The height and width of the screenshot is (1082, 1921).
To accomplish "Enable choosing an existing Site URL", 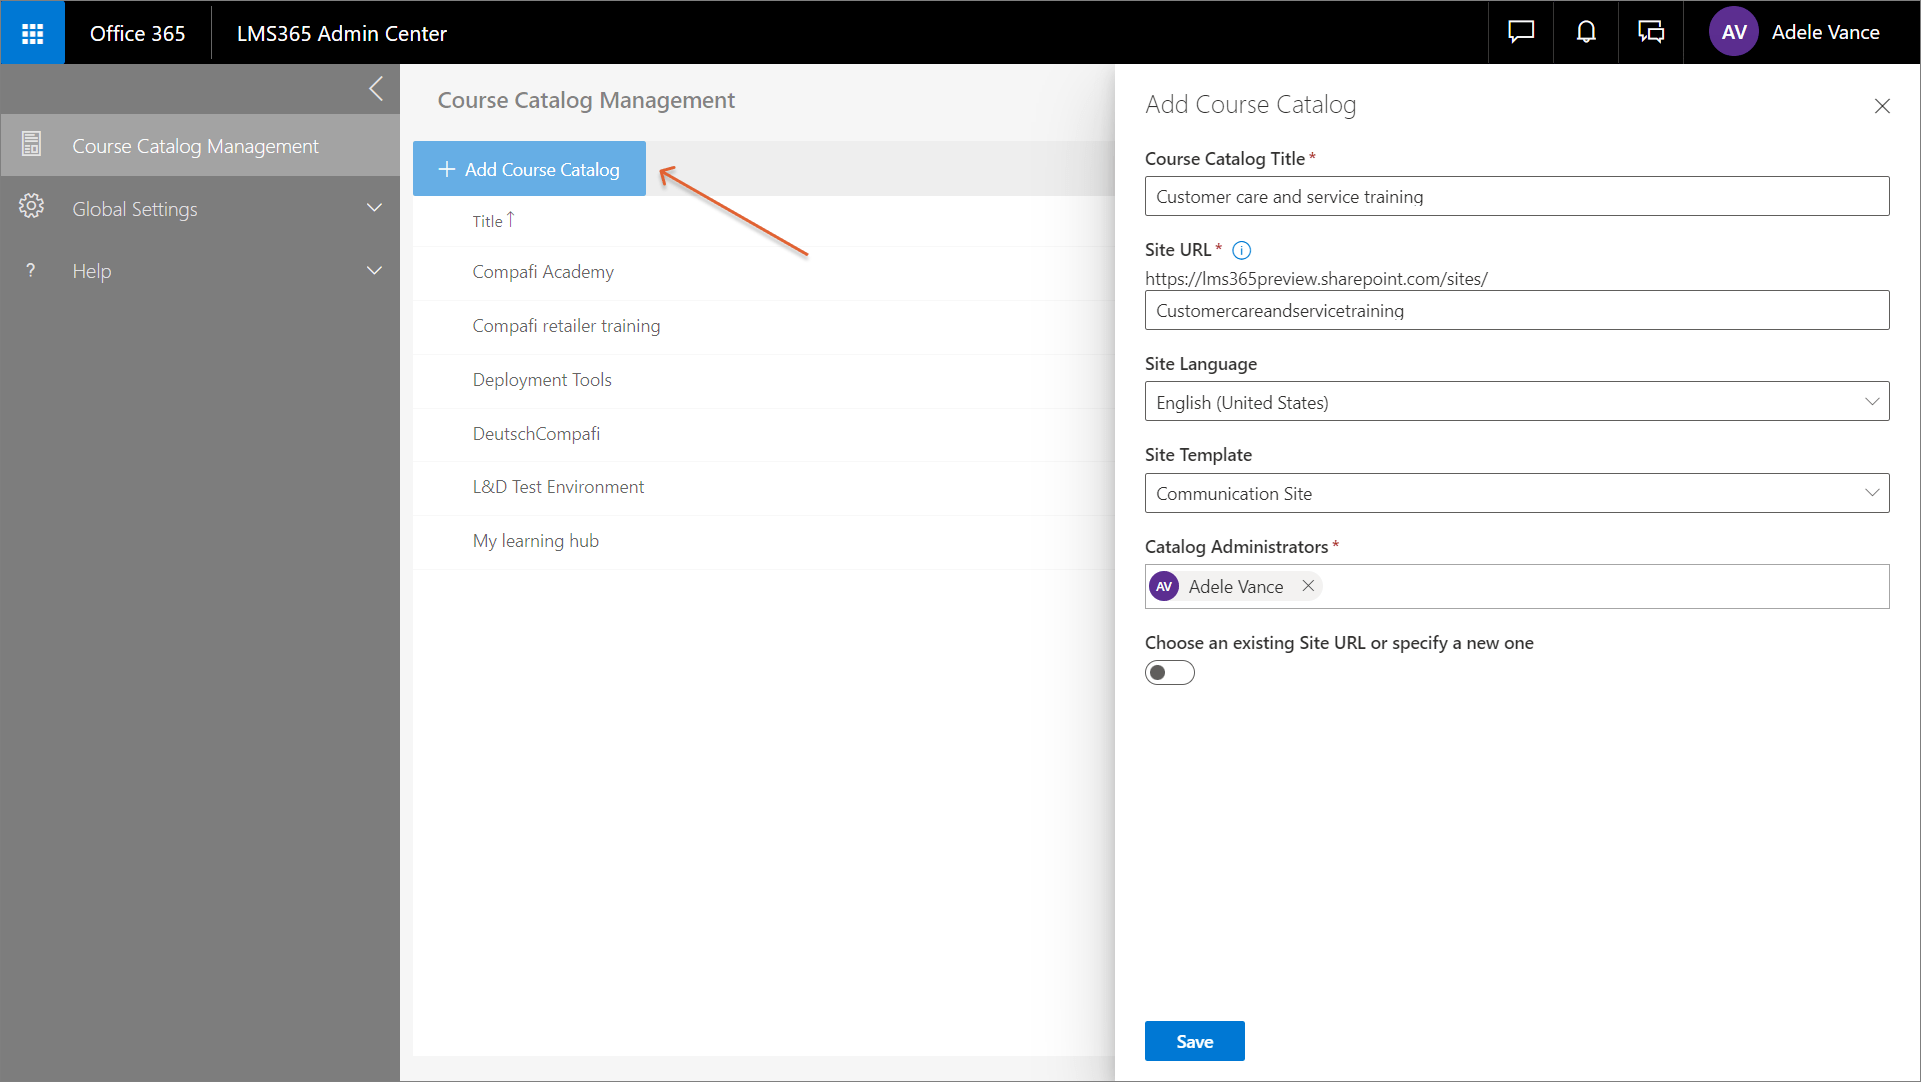I will [1169, 672].
